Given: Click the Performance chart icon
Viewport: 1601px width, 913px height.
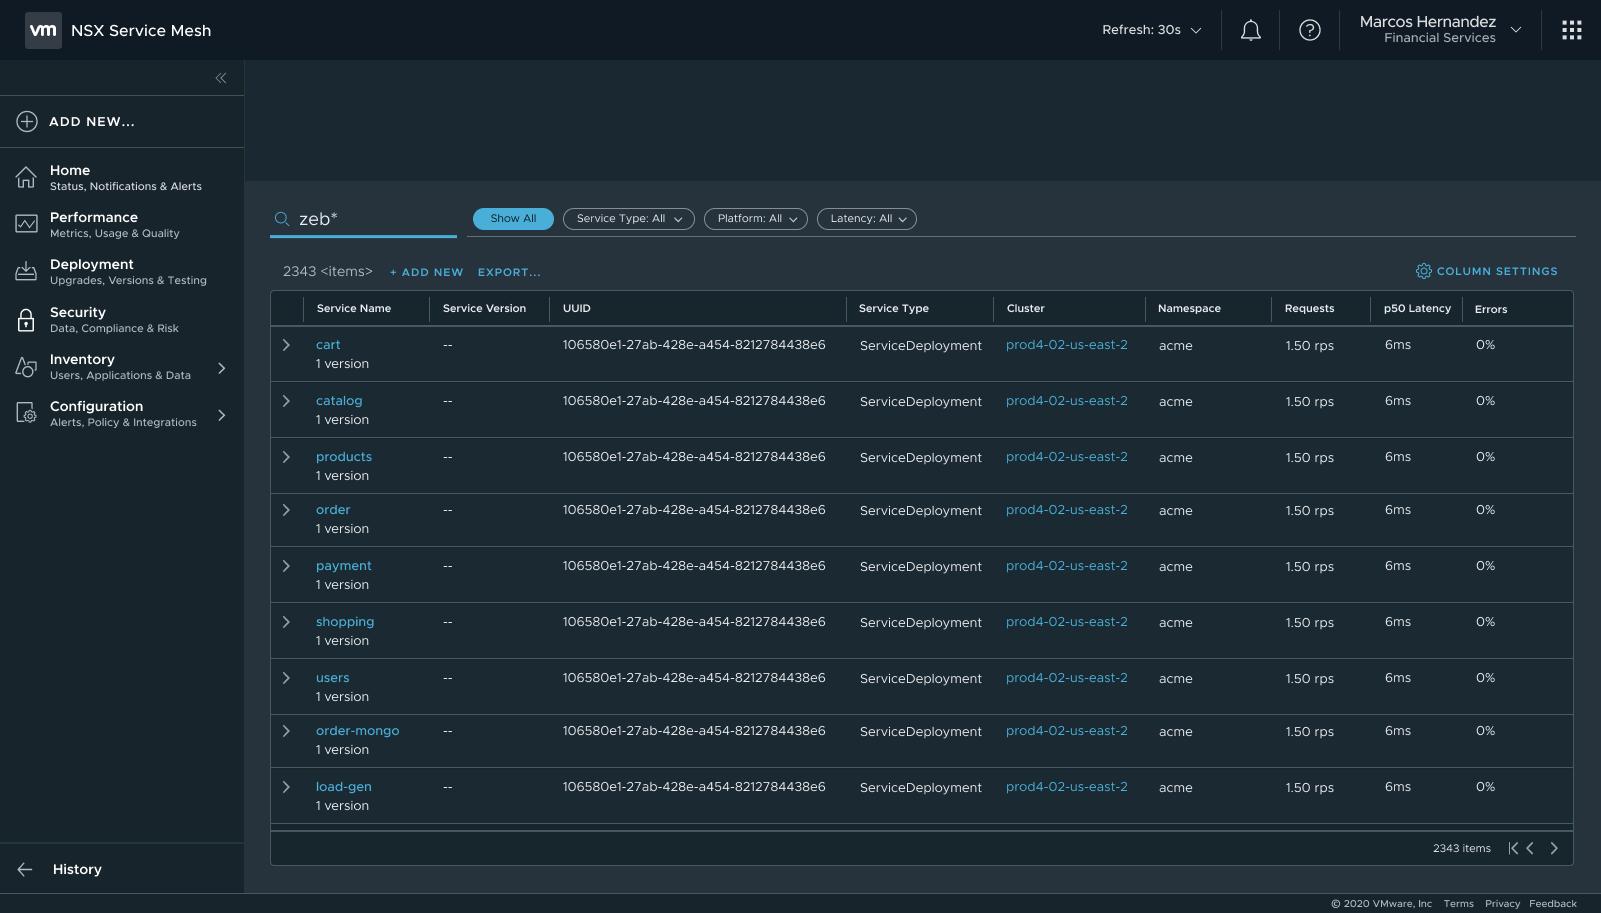Looking at the screenshot, I should click(26, 224).
